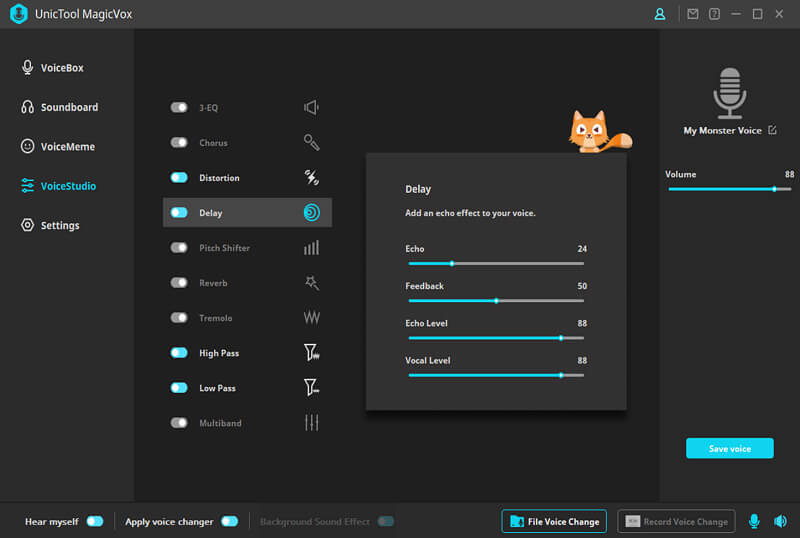This screenshot has width=800, height=538.
Task: Select the Reverb effect label
Action: tap(213, 283)
